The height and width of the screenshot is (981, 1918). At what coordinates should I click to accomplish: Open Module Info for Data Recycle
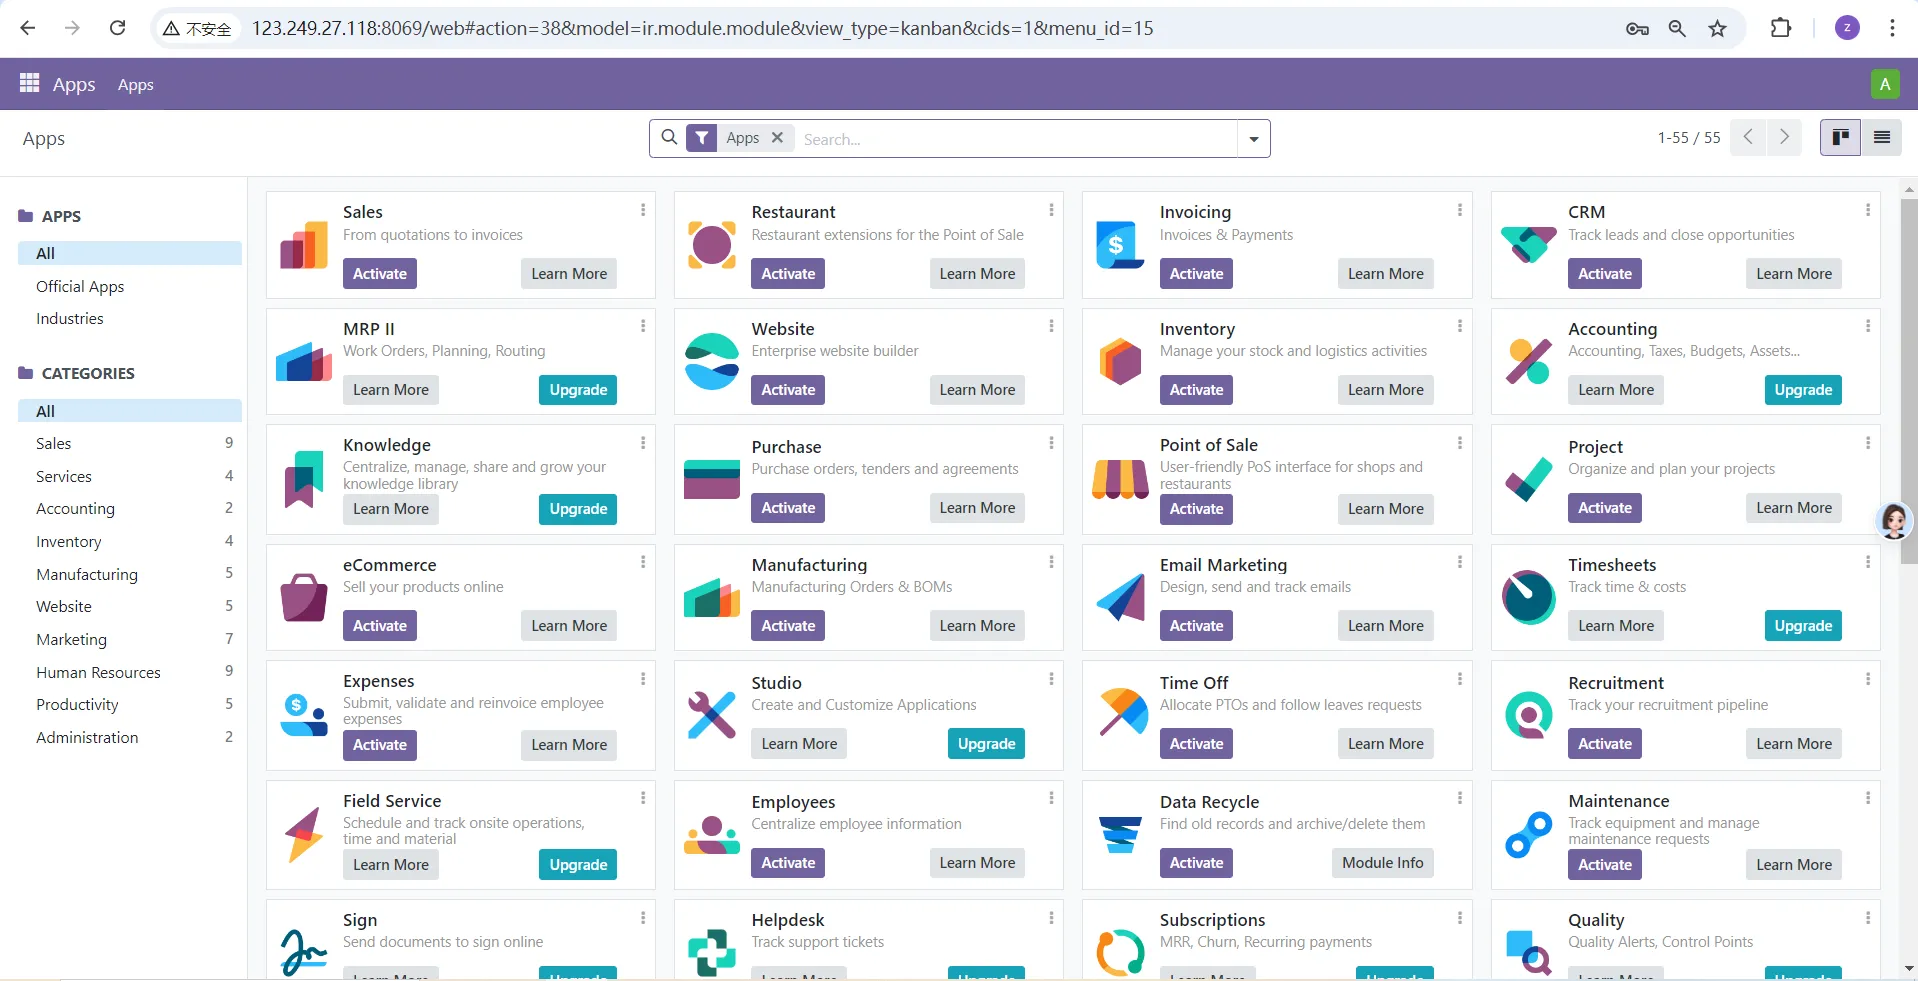click(1383, 863)
